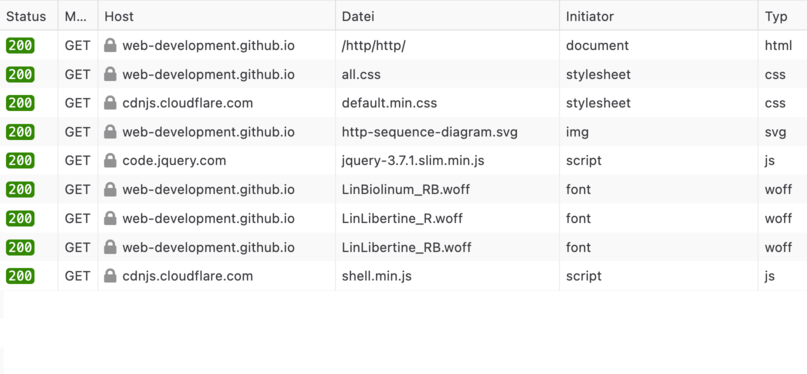The width and height of the screenshot is (807, 374).
Task: Select the LinLibertine_RB.woff request row
Action: (x=404, y=247)
